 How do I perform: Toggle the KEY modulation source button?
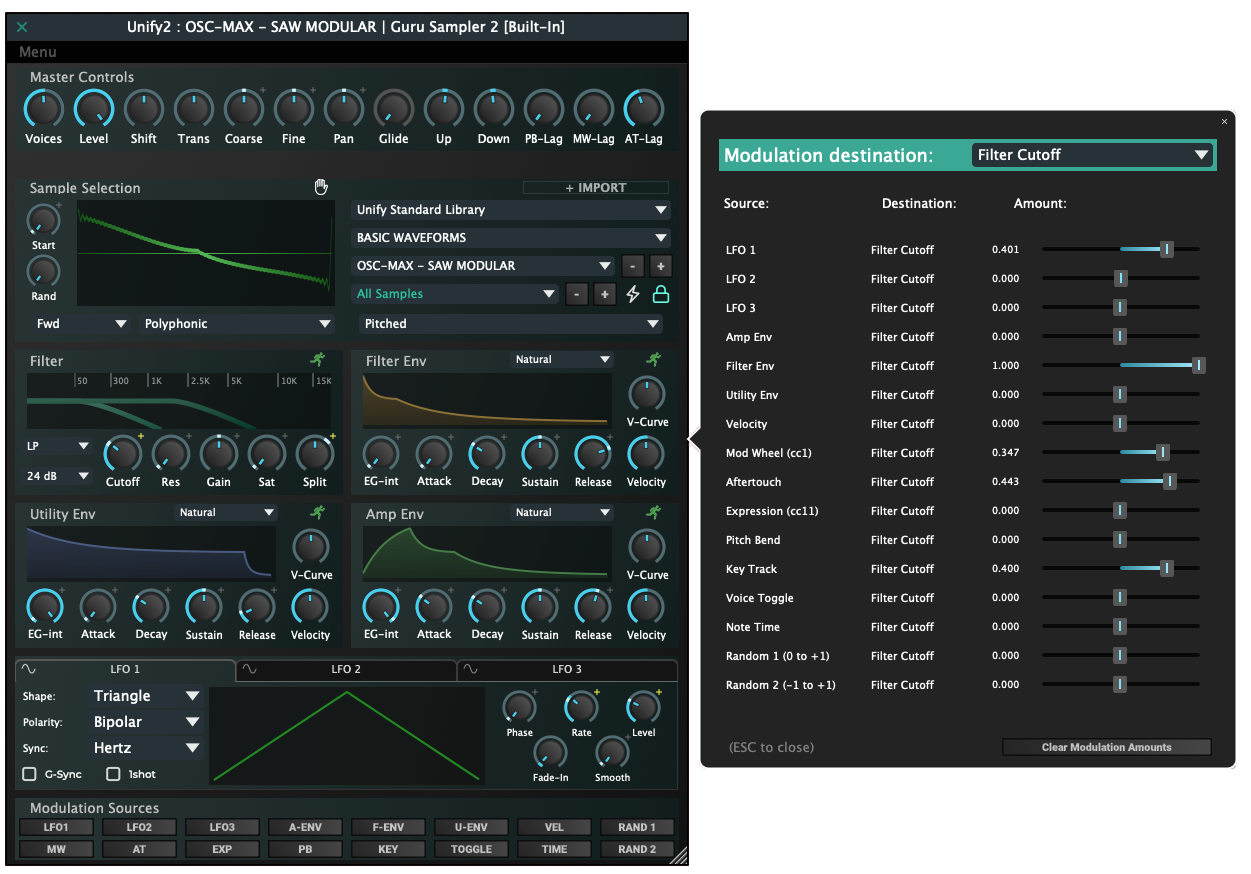388,849
